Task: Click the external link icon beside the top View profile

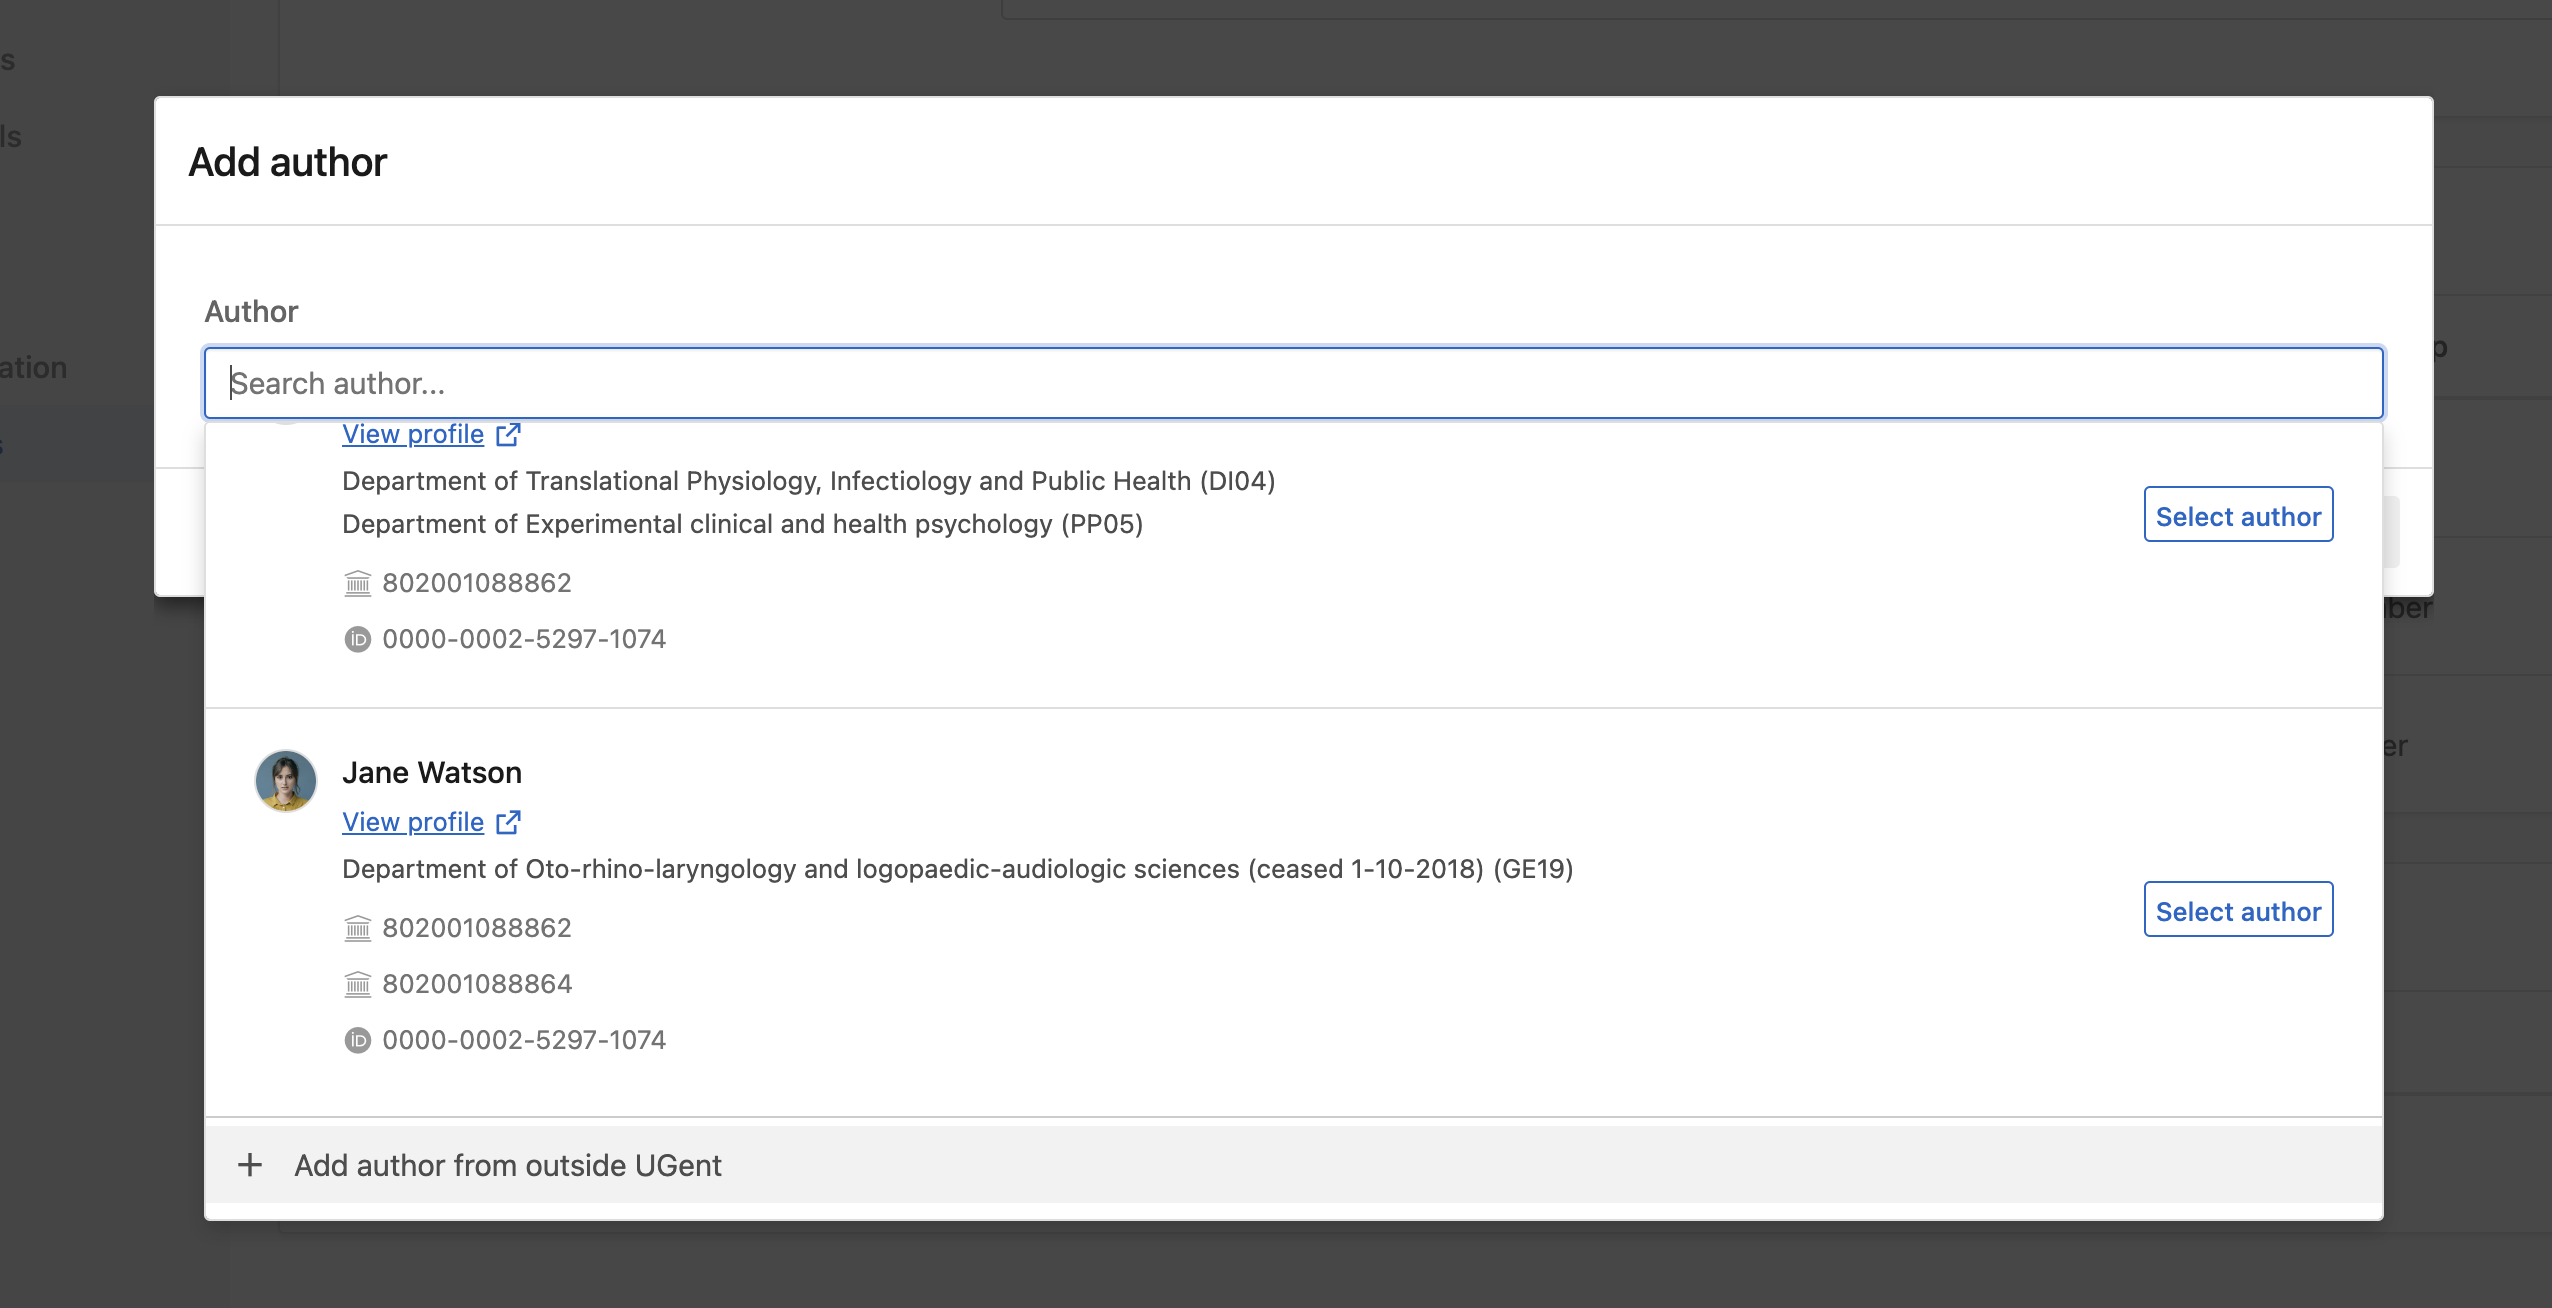Action: tap(509, 433)
